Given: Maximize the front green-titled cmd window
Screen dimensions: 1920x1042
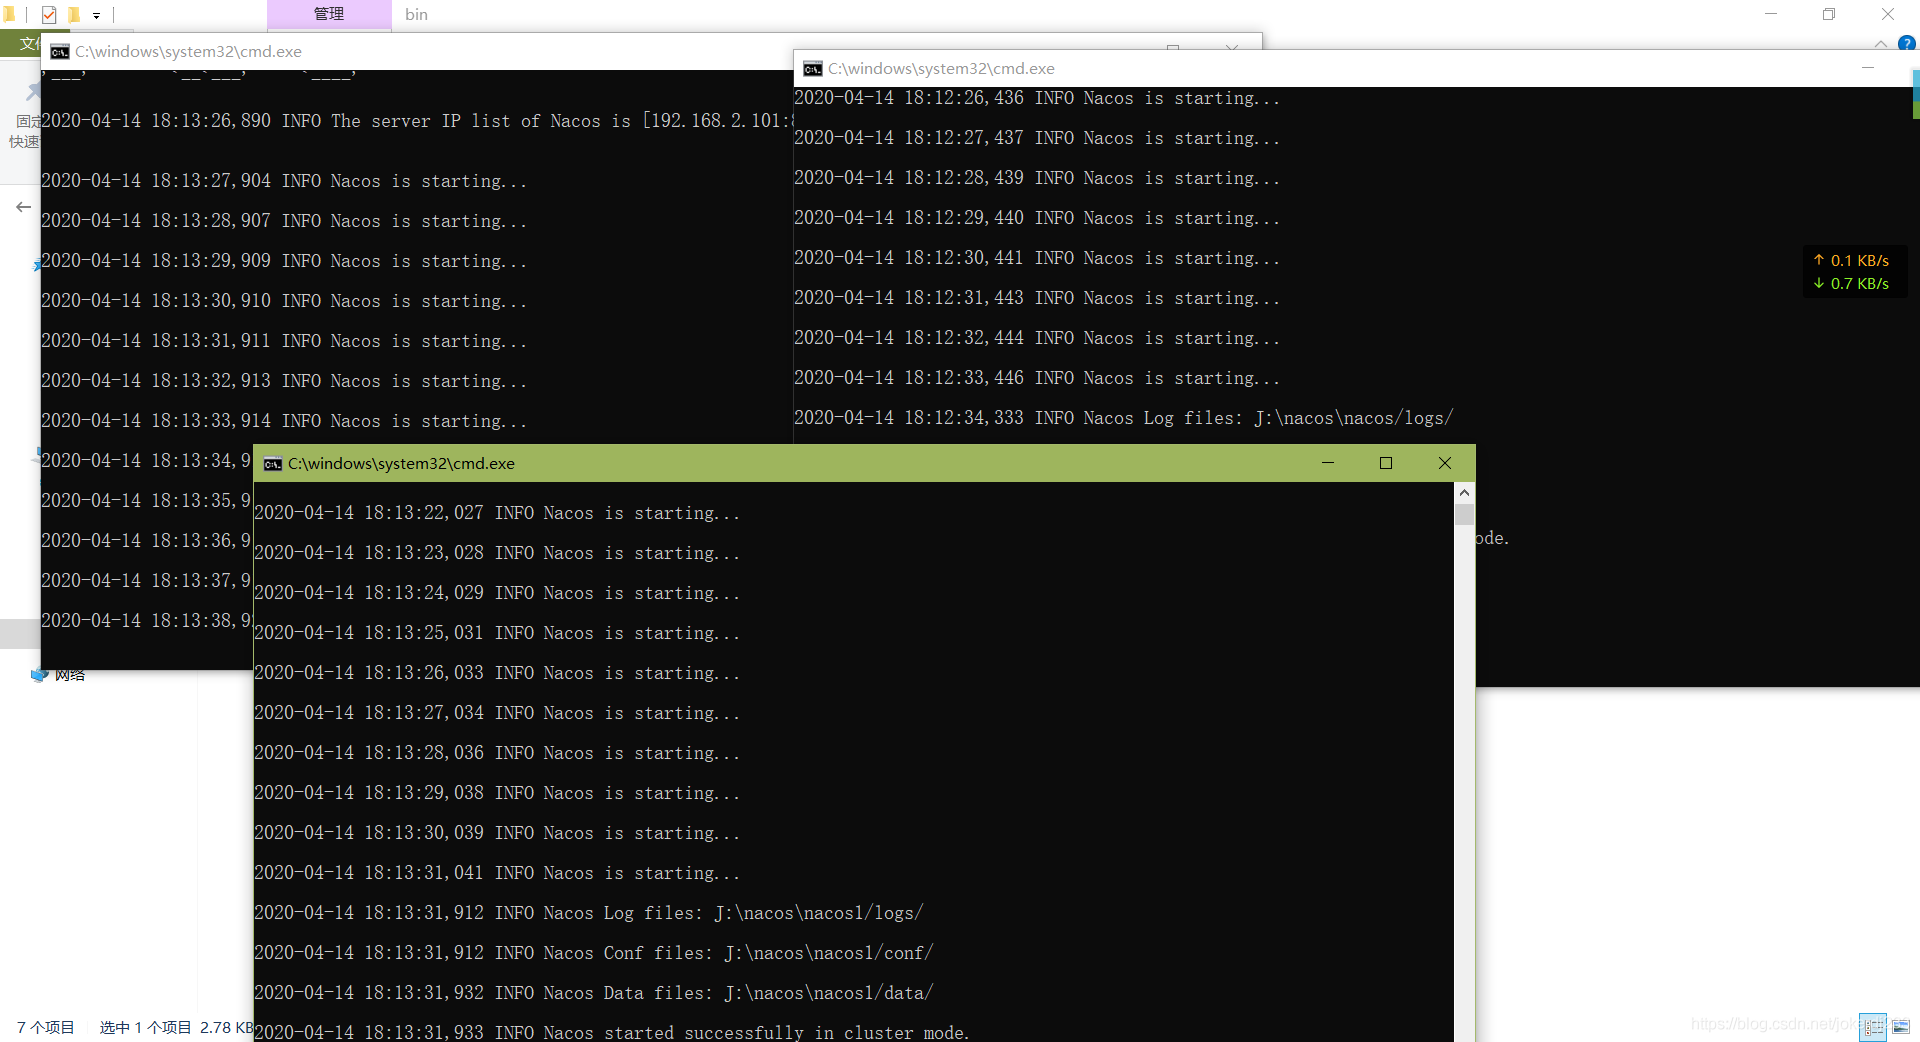Looking at the screenshot, I should point(1386,463).
